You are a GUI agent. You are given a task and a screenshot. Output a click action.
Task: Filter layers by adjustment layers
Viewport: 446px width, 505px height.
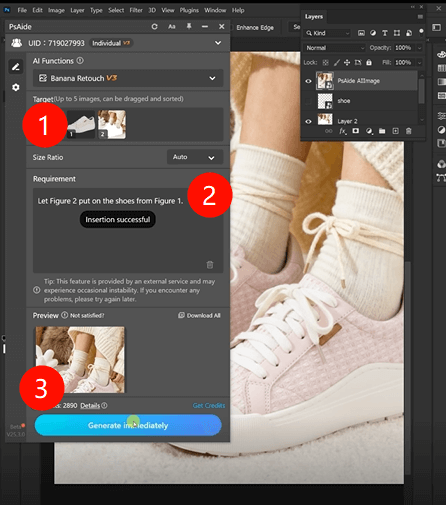373,33
